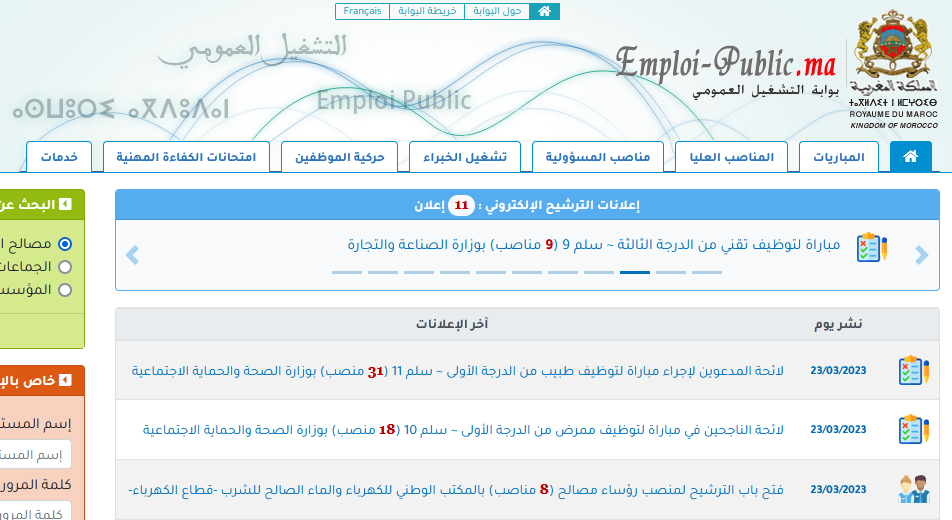Jump to the active dark-blue carousel indicator
This screenshot has width=952, height=520.
pos(634,272)
